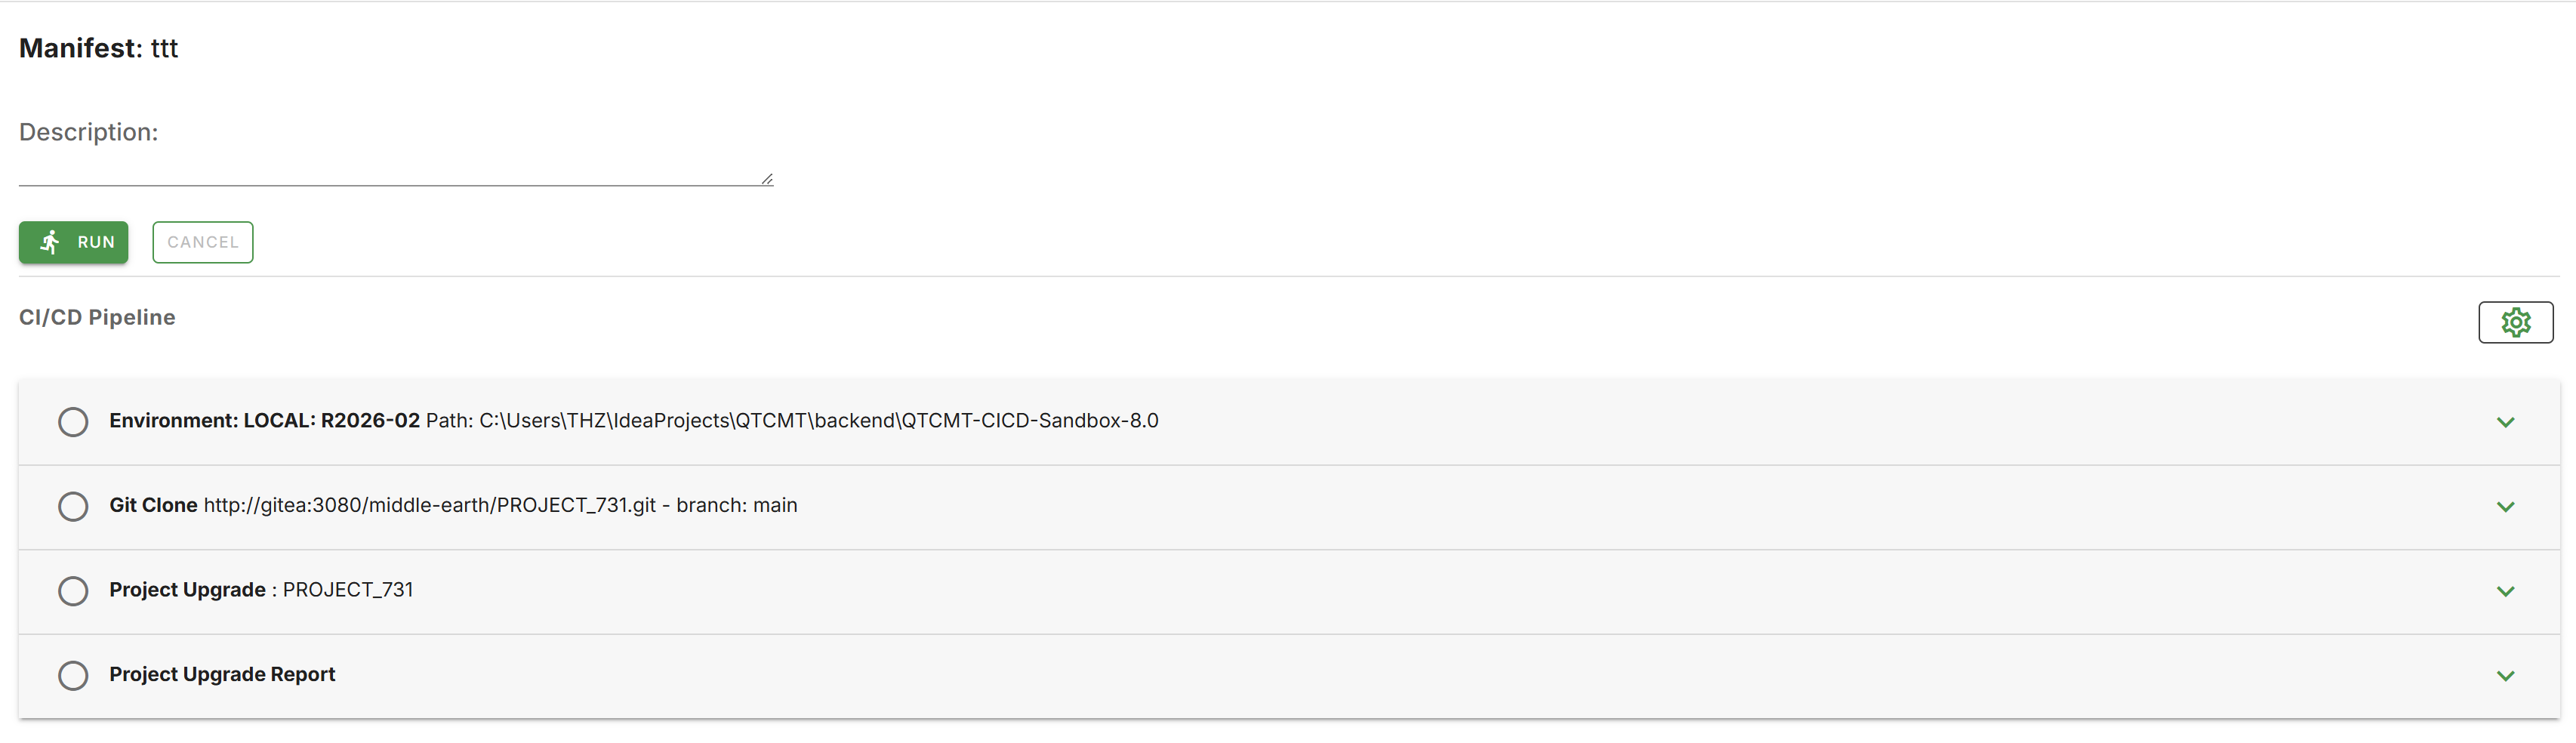Click the Manifest: ttt heading
This screenshot has width=2576, height=743.
tap(98, 48)
